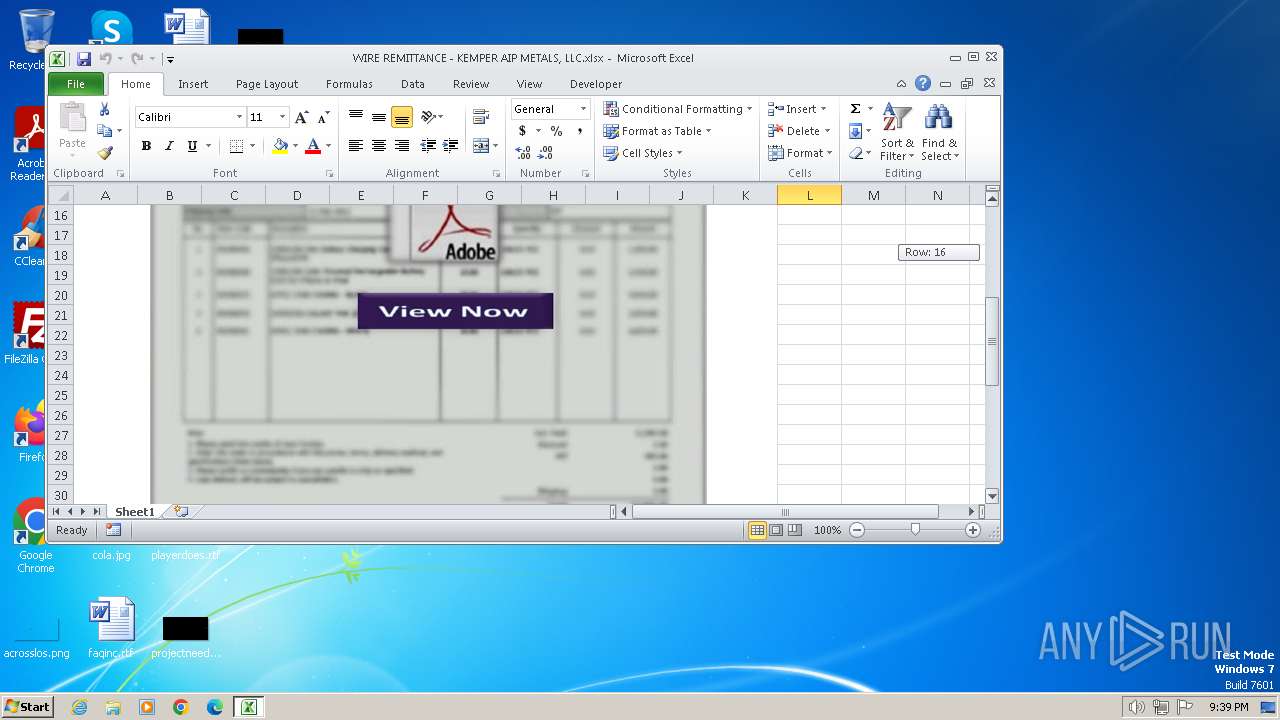Screen dimensions: 1280x720
Task: Click AutoSum sigma icon
Action: 855,109
